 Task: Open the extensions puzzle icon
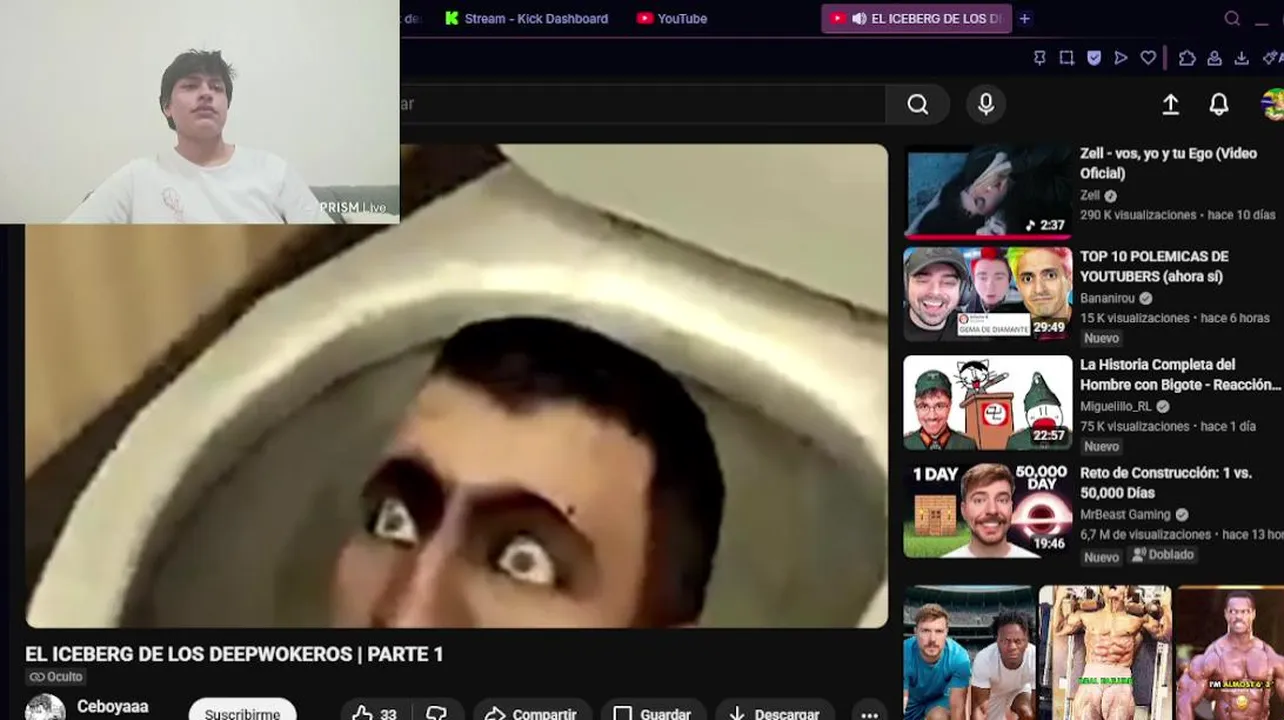tap(1187, 58)
